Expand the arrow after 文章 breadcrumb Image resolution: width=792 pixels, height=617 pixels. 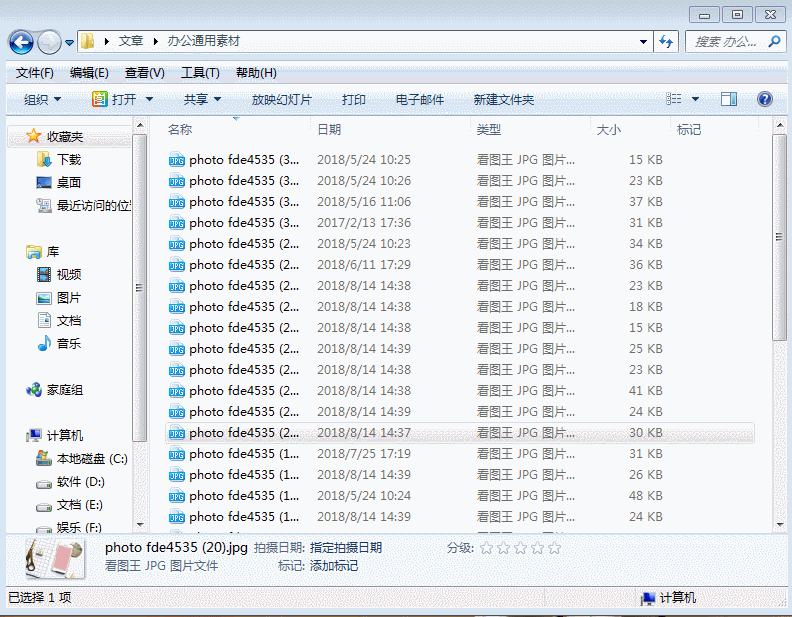click(156, 41)
